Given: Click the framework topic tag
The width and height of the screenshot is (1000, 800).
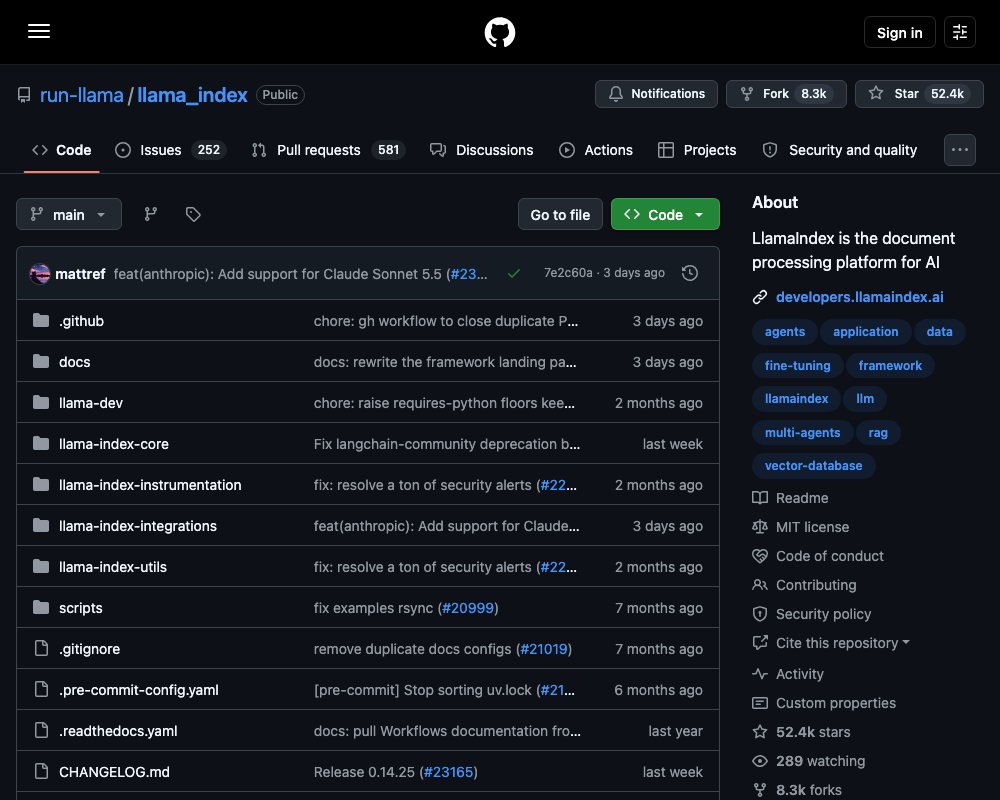Looking at the screenshot, I should coord(890,366).
